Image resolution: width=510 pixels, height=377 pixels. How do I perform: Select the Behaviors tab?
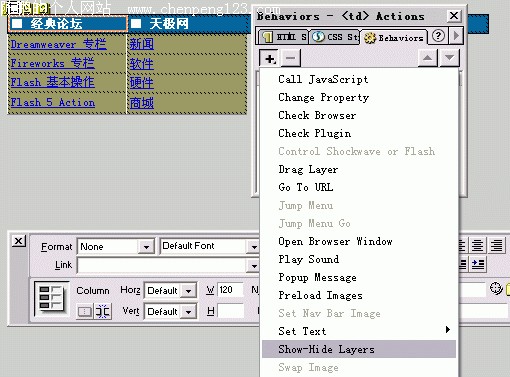pyautogui.click(x=394, y=38)
